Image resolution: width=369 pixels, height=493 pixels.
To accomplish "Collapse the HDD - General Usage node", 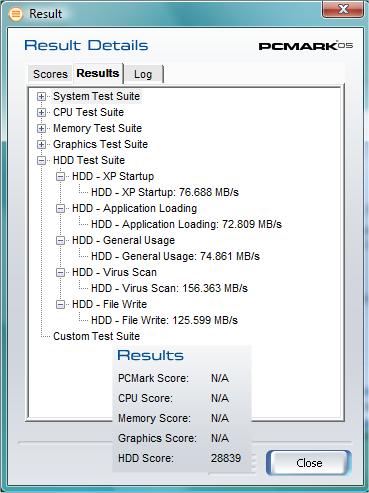I will pos(60,240).
